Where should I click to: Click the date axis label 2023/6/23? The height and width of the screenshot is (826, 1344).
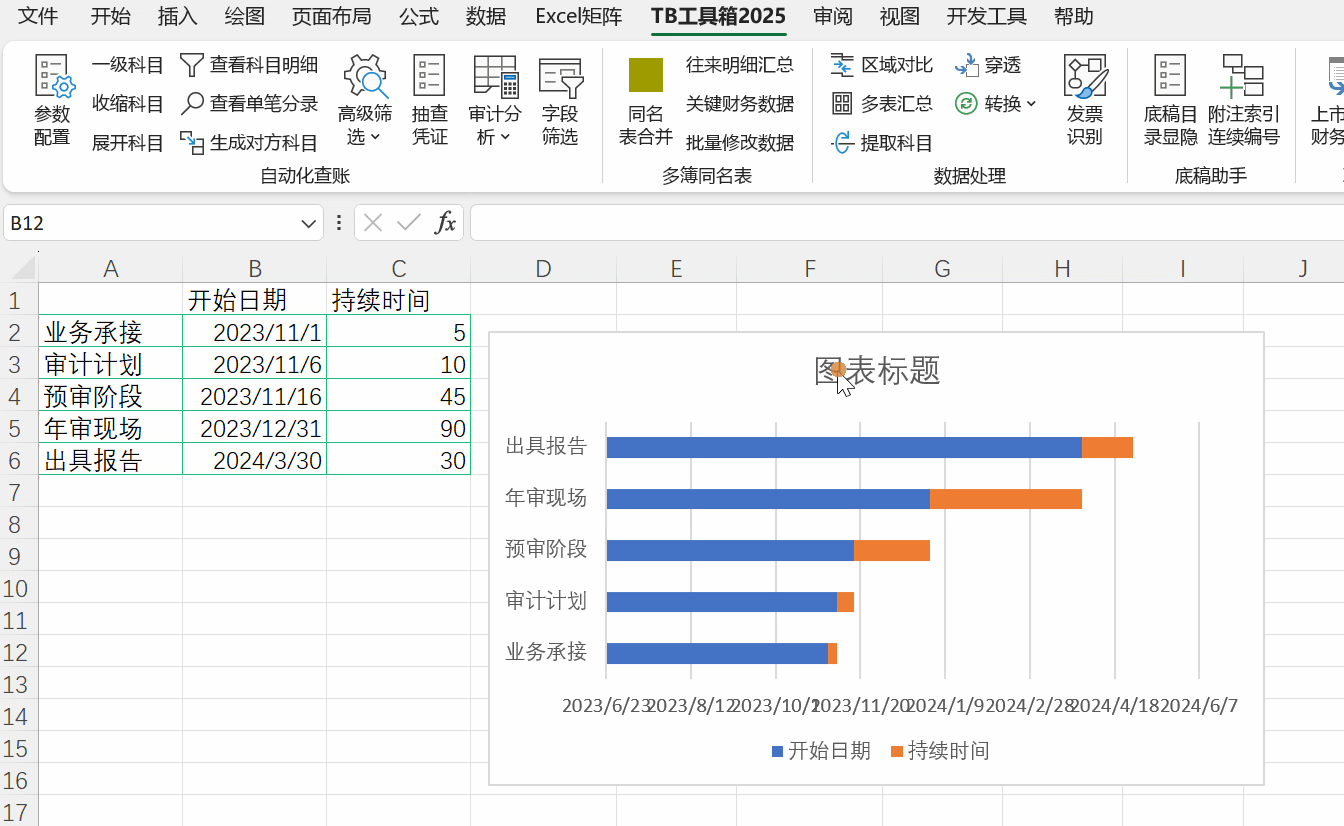[607, 706]
